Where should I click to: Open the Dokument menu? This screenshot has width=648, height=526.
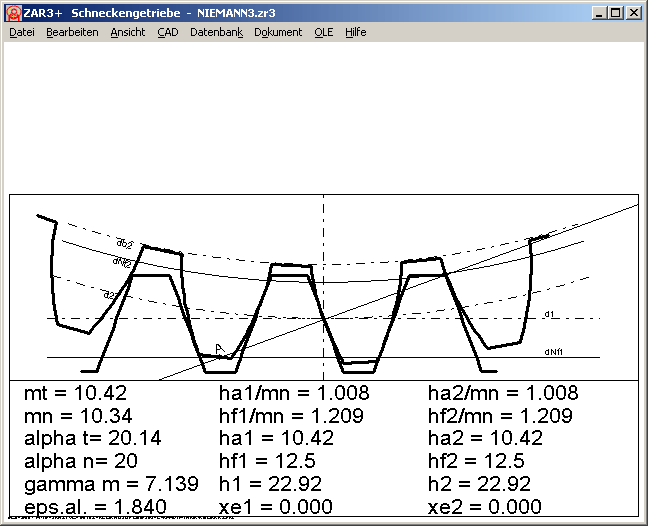pos(278,32)
